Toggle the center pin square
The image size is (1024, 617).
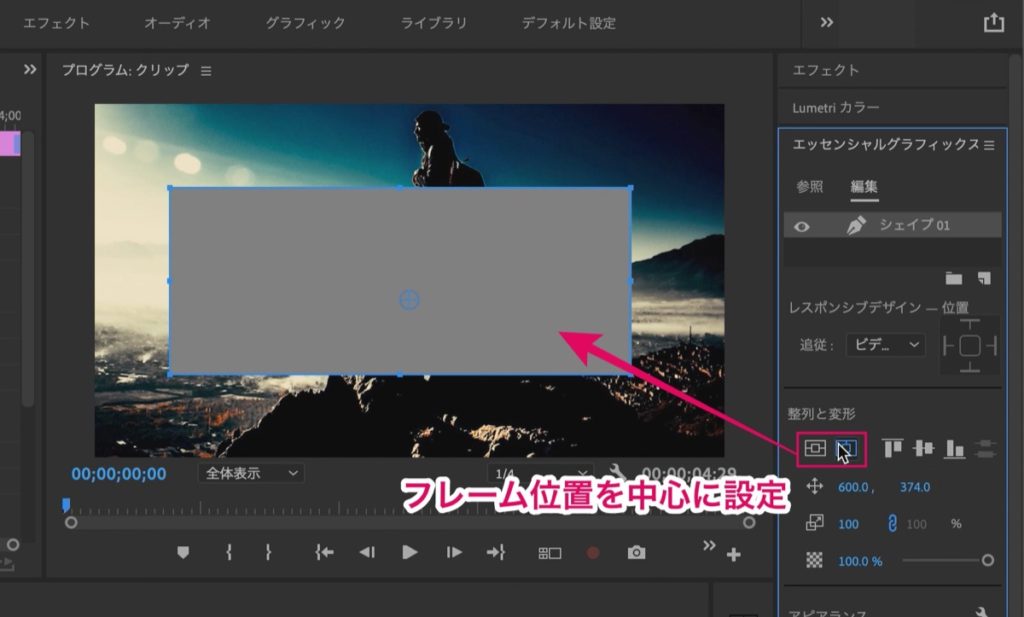[970, 345]
